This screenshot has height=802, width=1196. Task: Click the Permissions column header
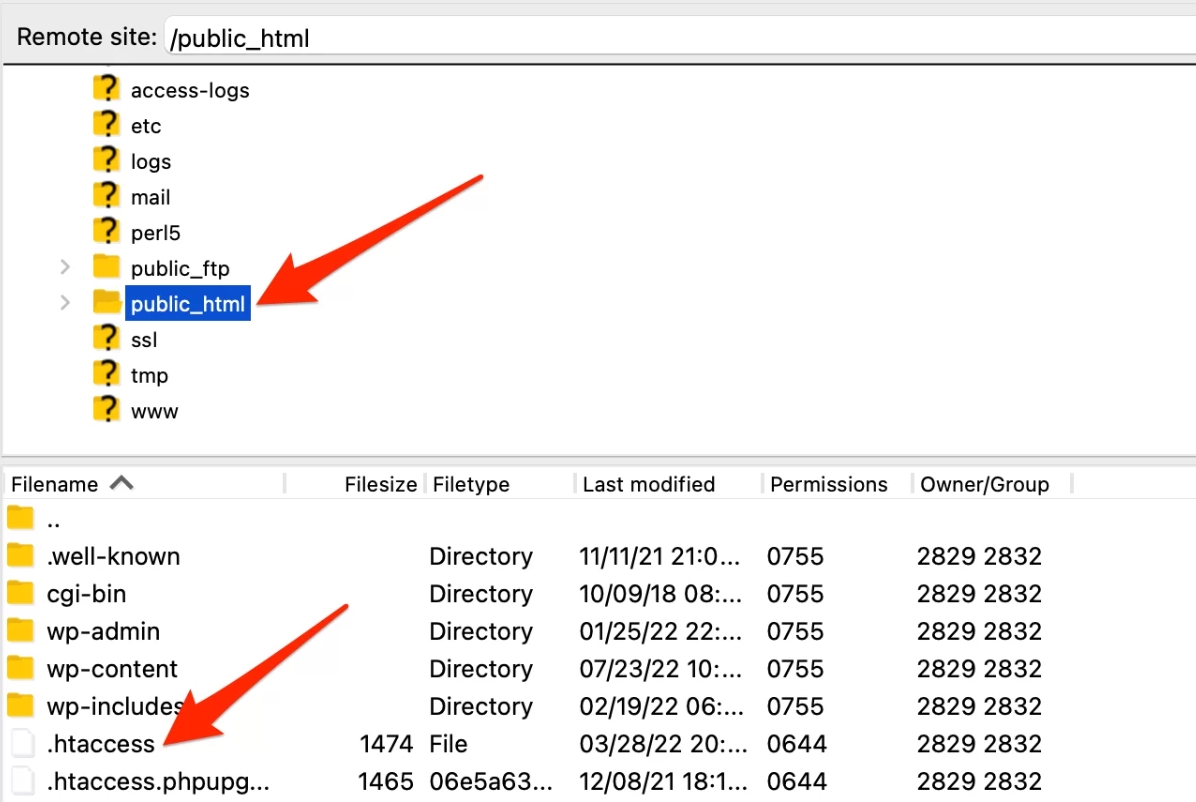(x=830, y=484)
